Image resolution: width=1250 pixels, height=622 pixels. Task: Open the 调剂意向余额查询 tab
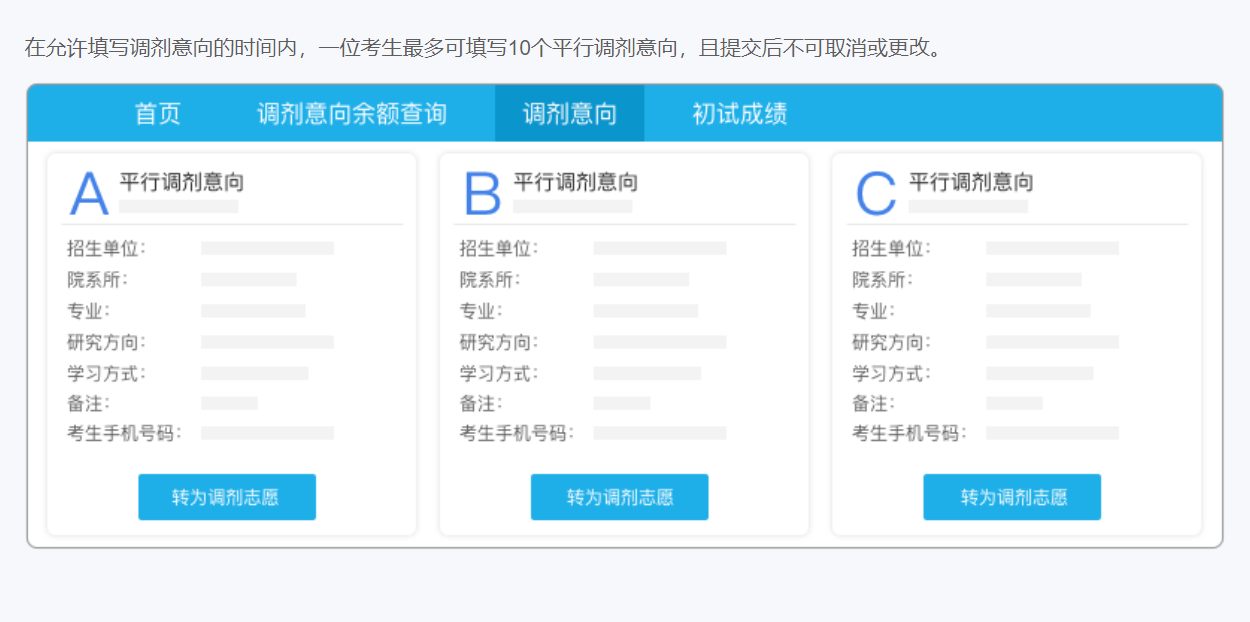(351, 113)
